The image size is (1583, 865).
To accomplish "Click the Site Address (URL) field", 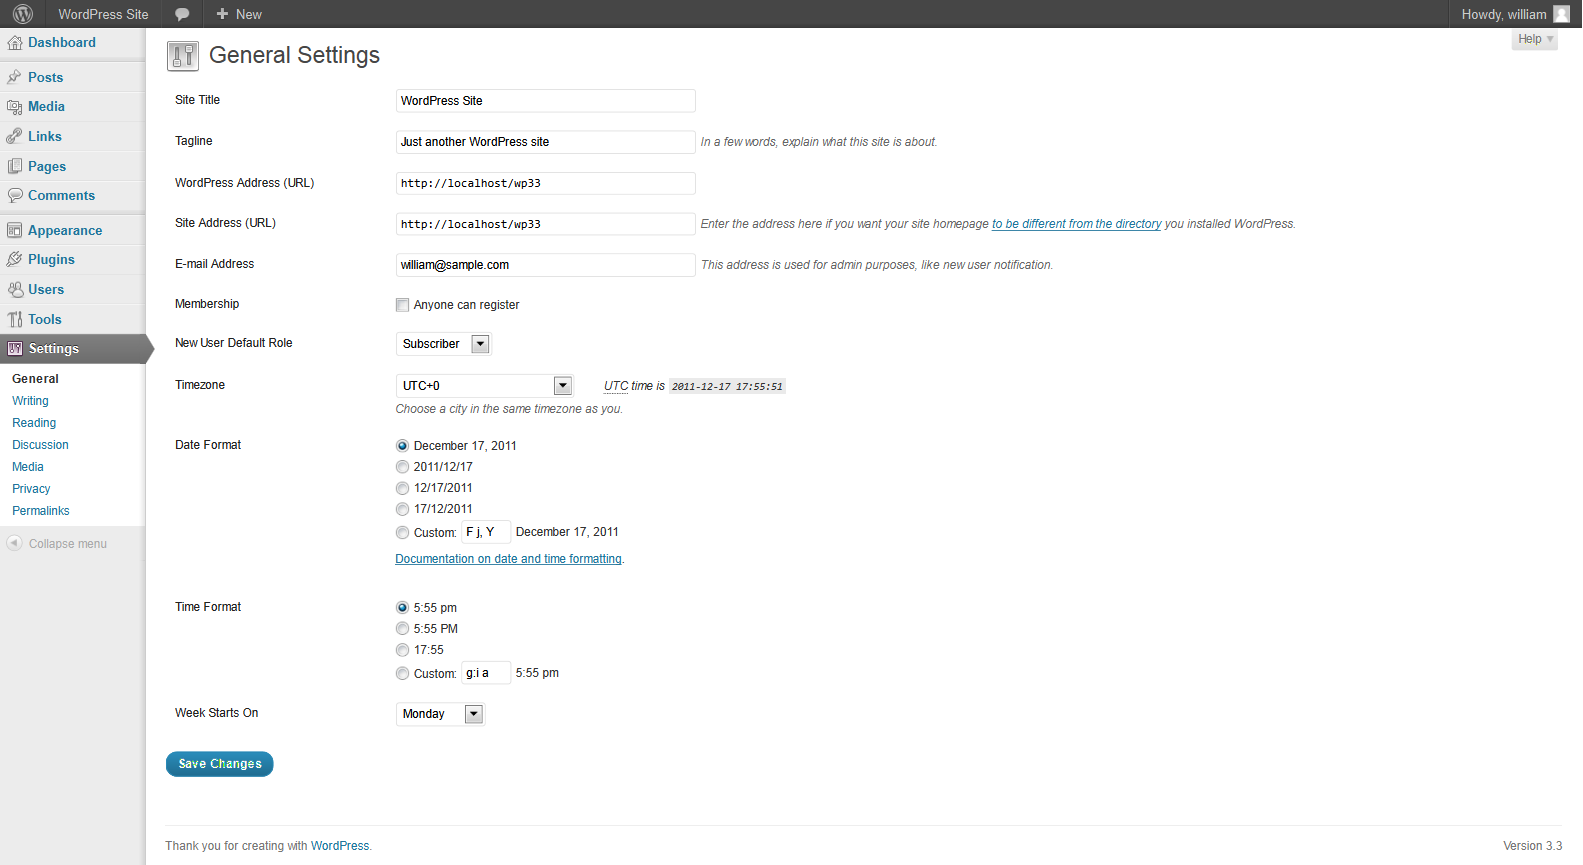I will pyautogui.click(x=546, y=224).
